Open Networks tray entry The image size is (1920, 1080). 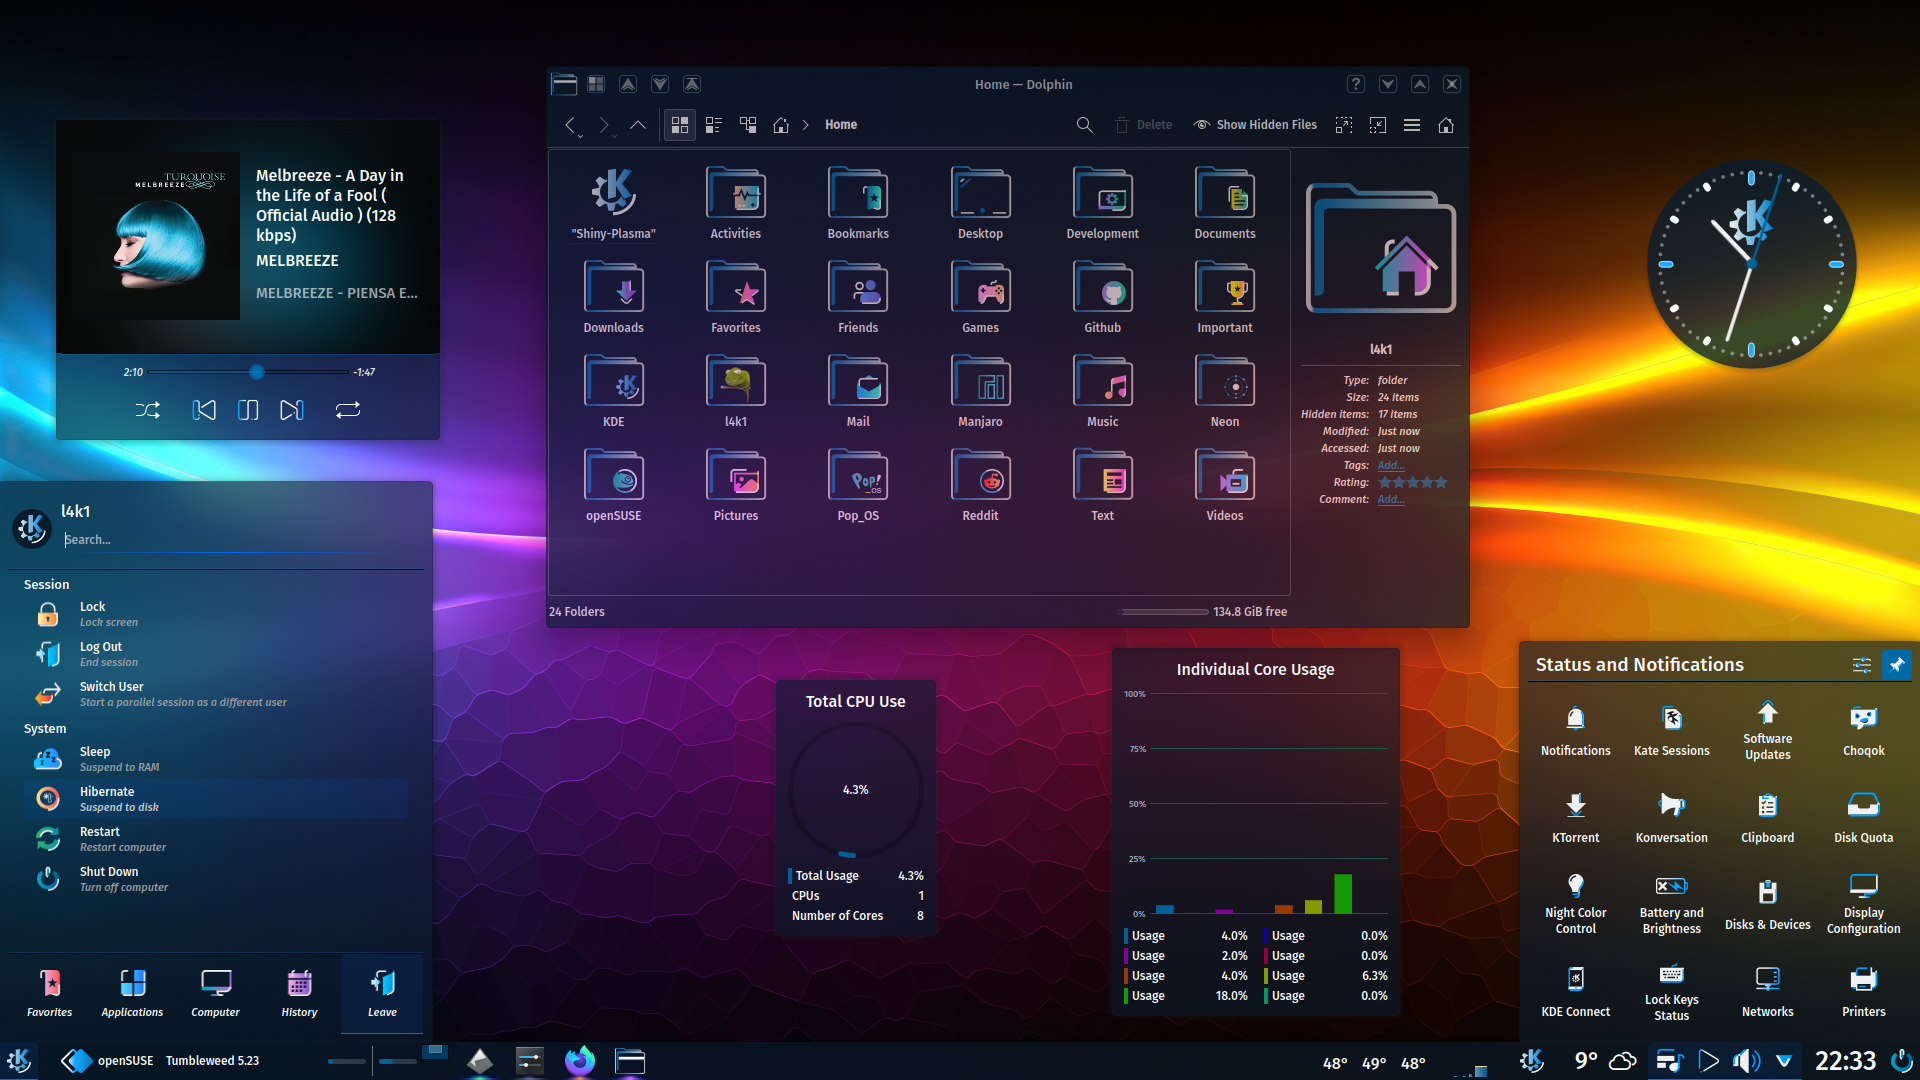tap(1767, 992)
